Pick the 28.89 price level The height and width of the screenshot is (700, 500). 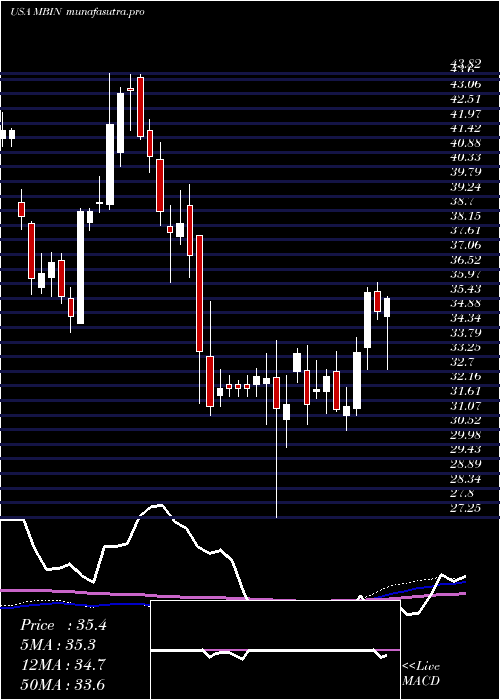[465, 464]
